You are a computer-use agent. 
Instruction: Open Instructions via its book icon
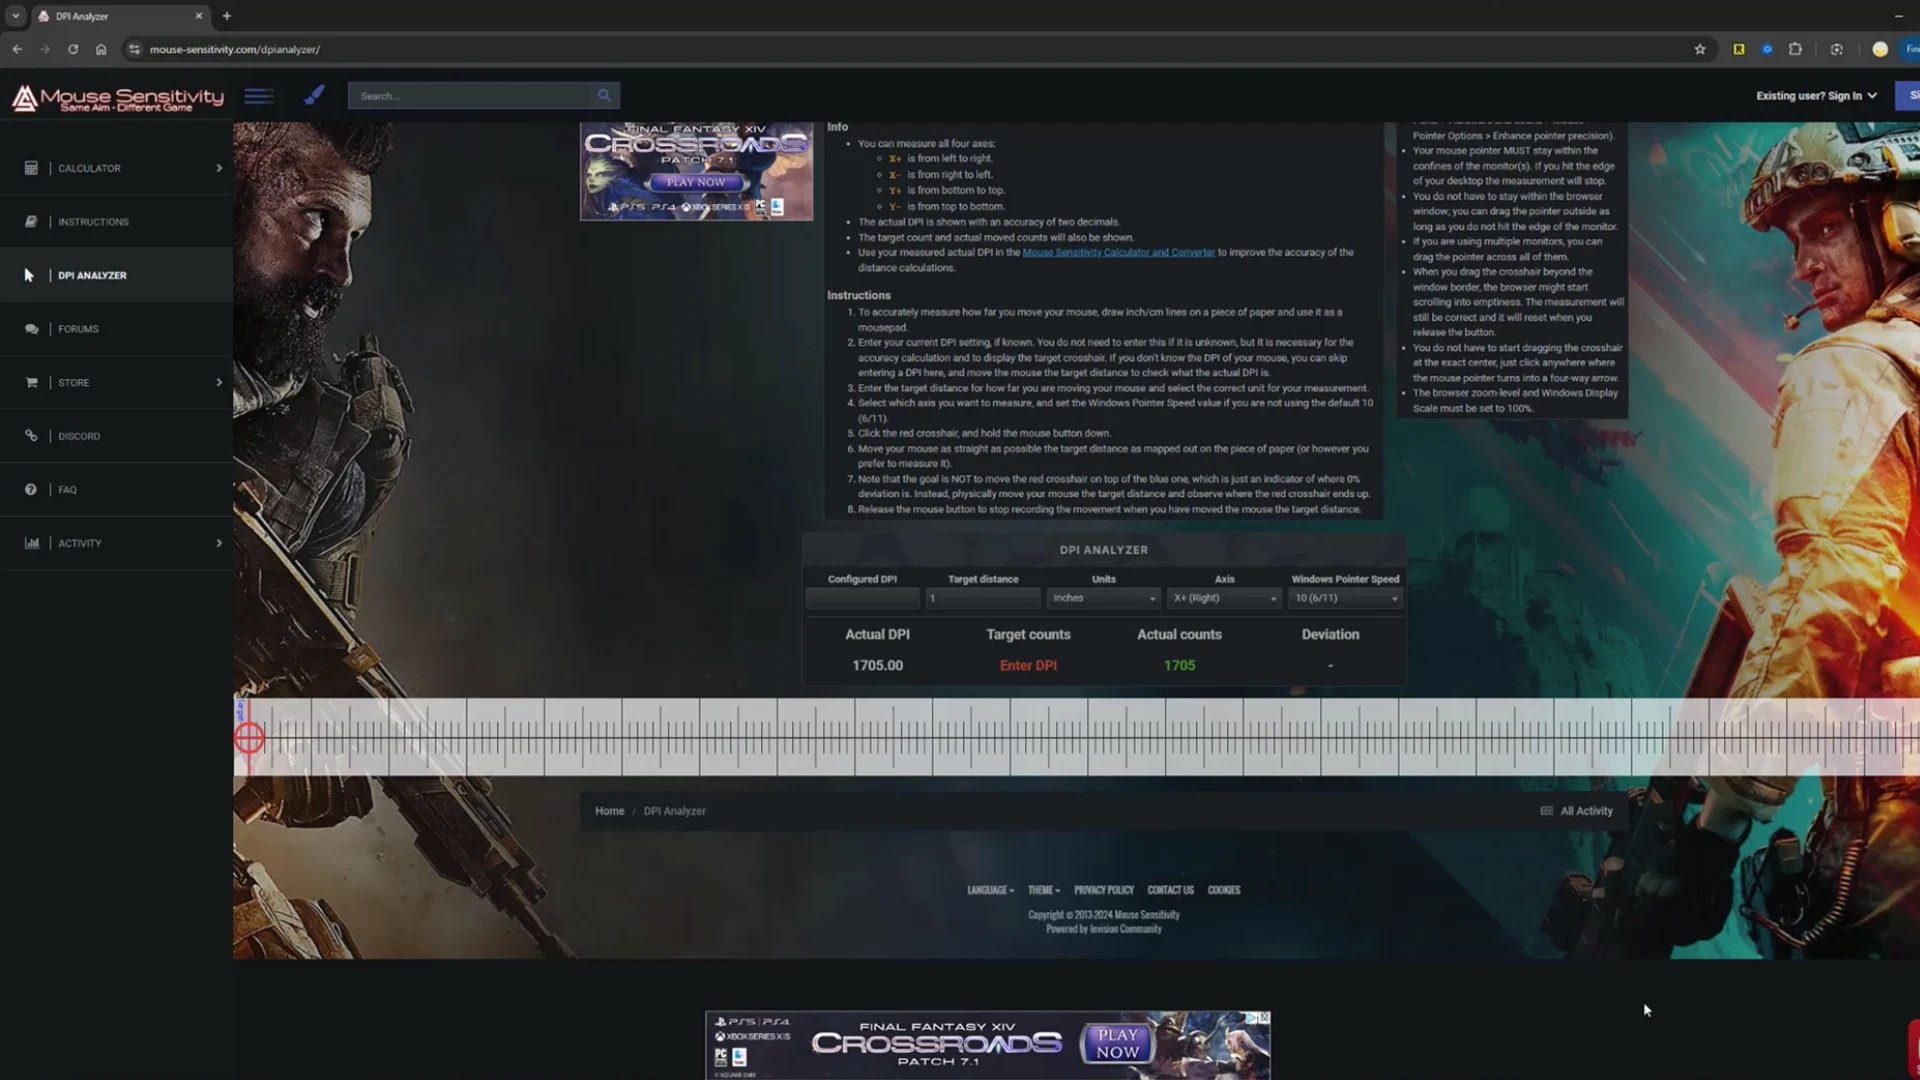coord(31,222)
